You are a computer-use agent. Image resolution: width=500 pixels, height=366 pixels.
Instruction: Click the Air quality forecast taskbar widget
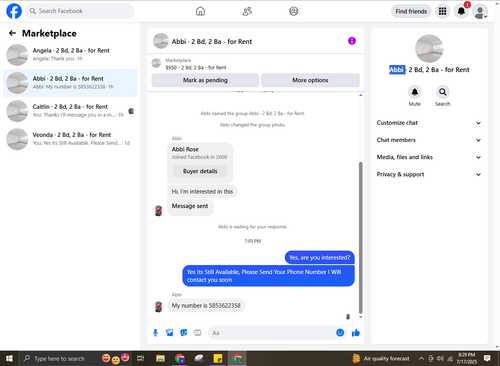coord(381,359)
